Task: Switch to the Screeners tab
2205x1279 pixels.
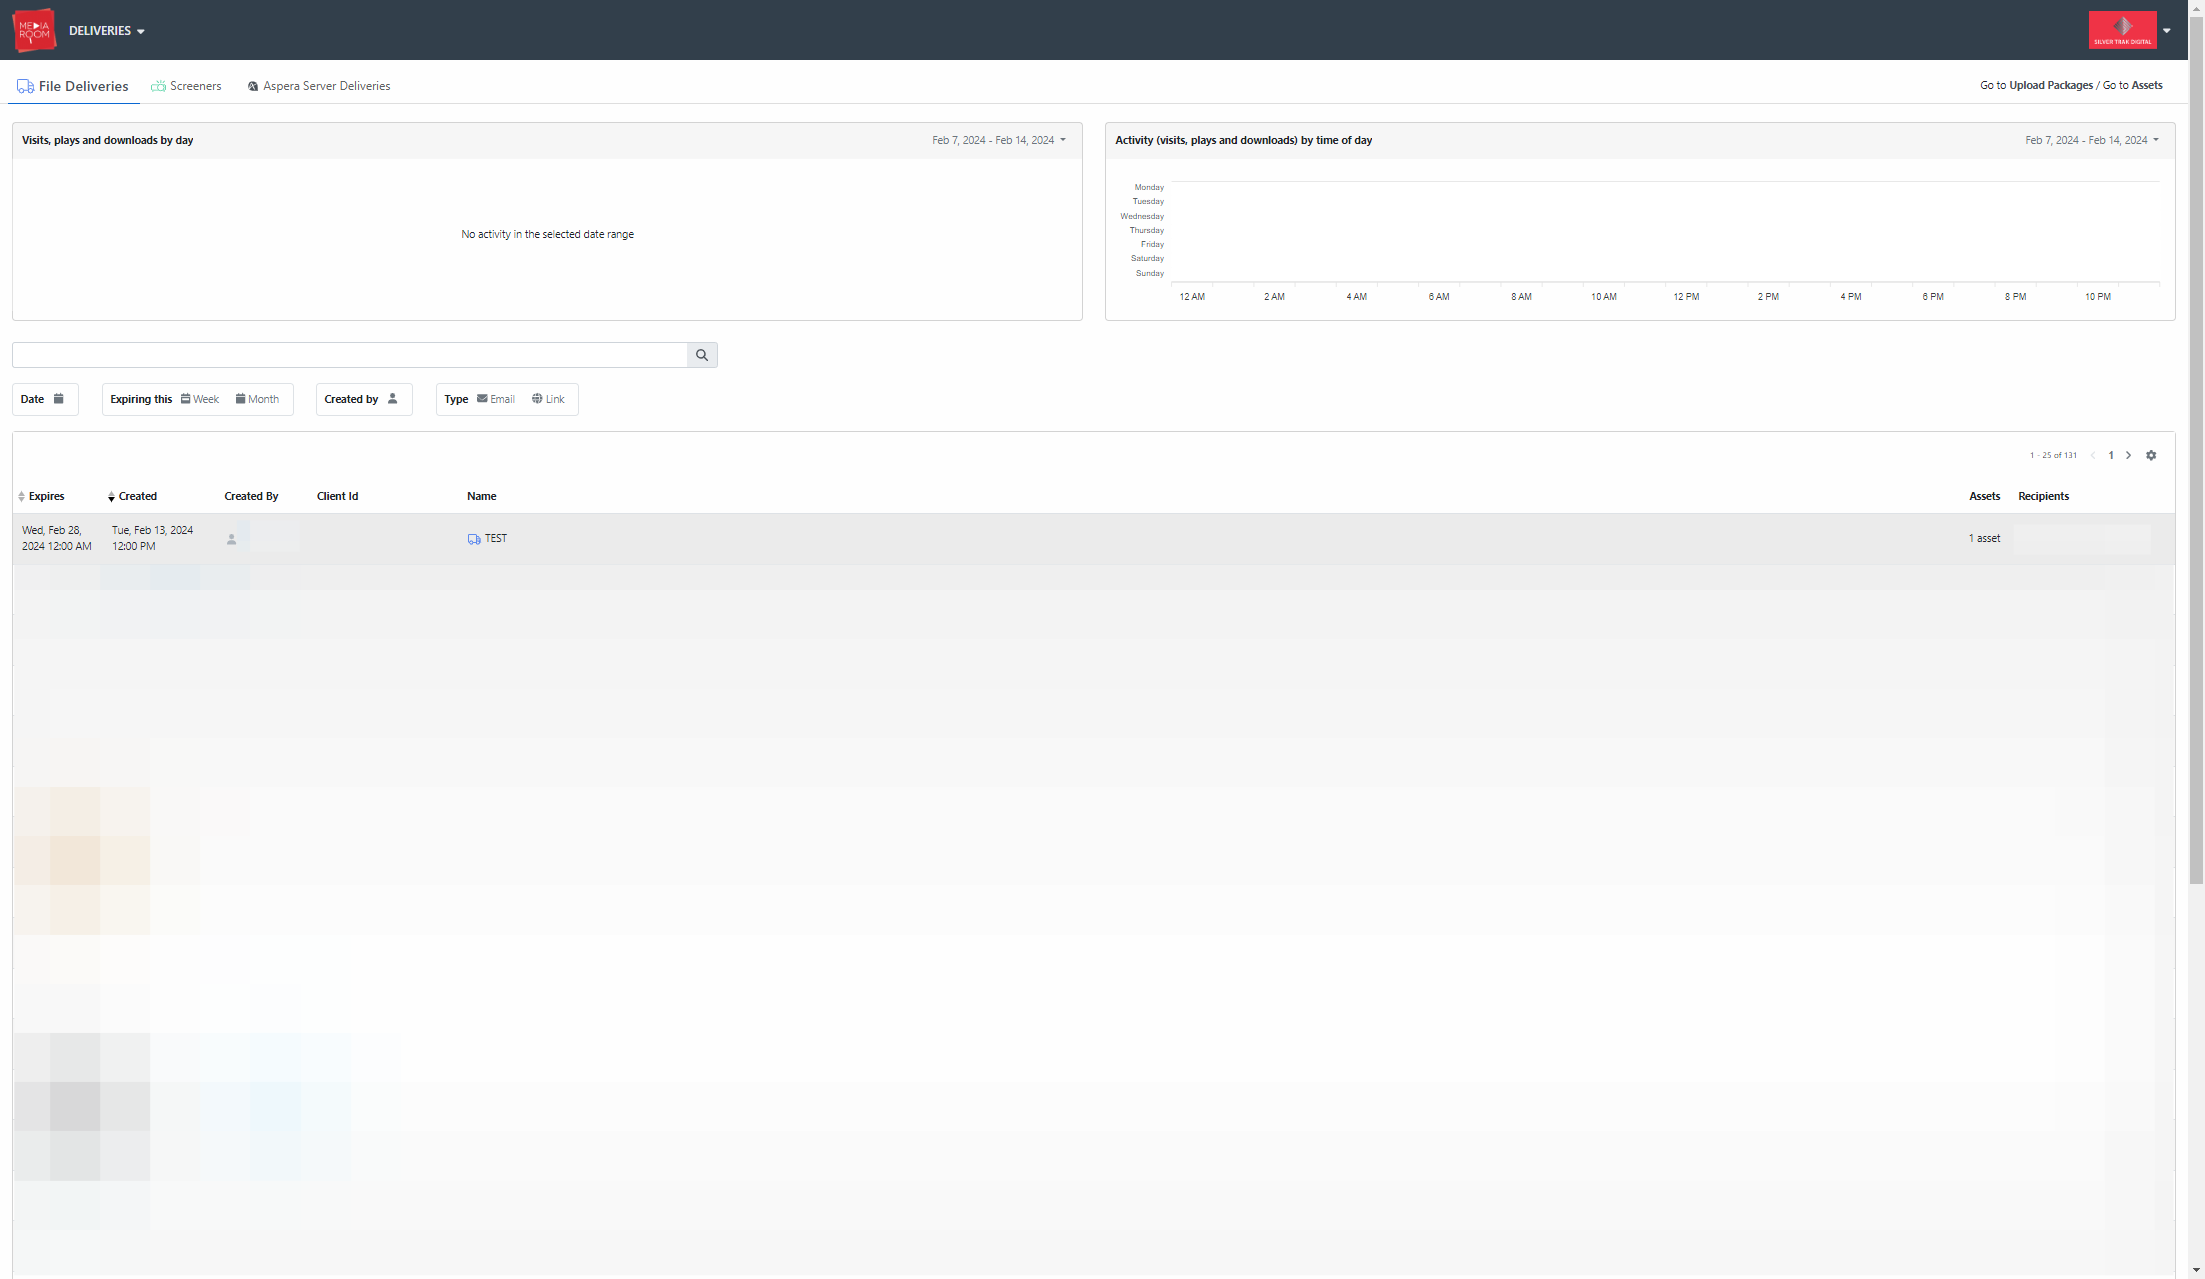Action: point(186,86)
